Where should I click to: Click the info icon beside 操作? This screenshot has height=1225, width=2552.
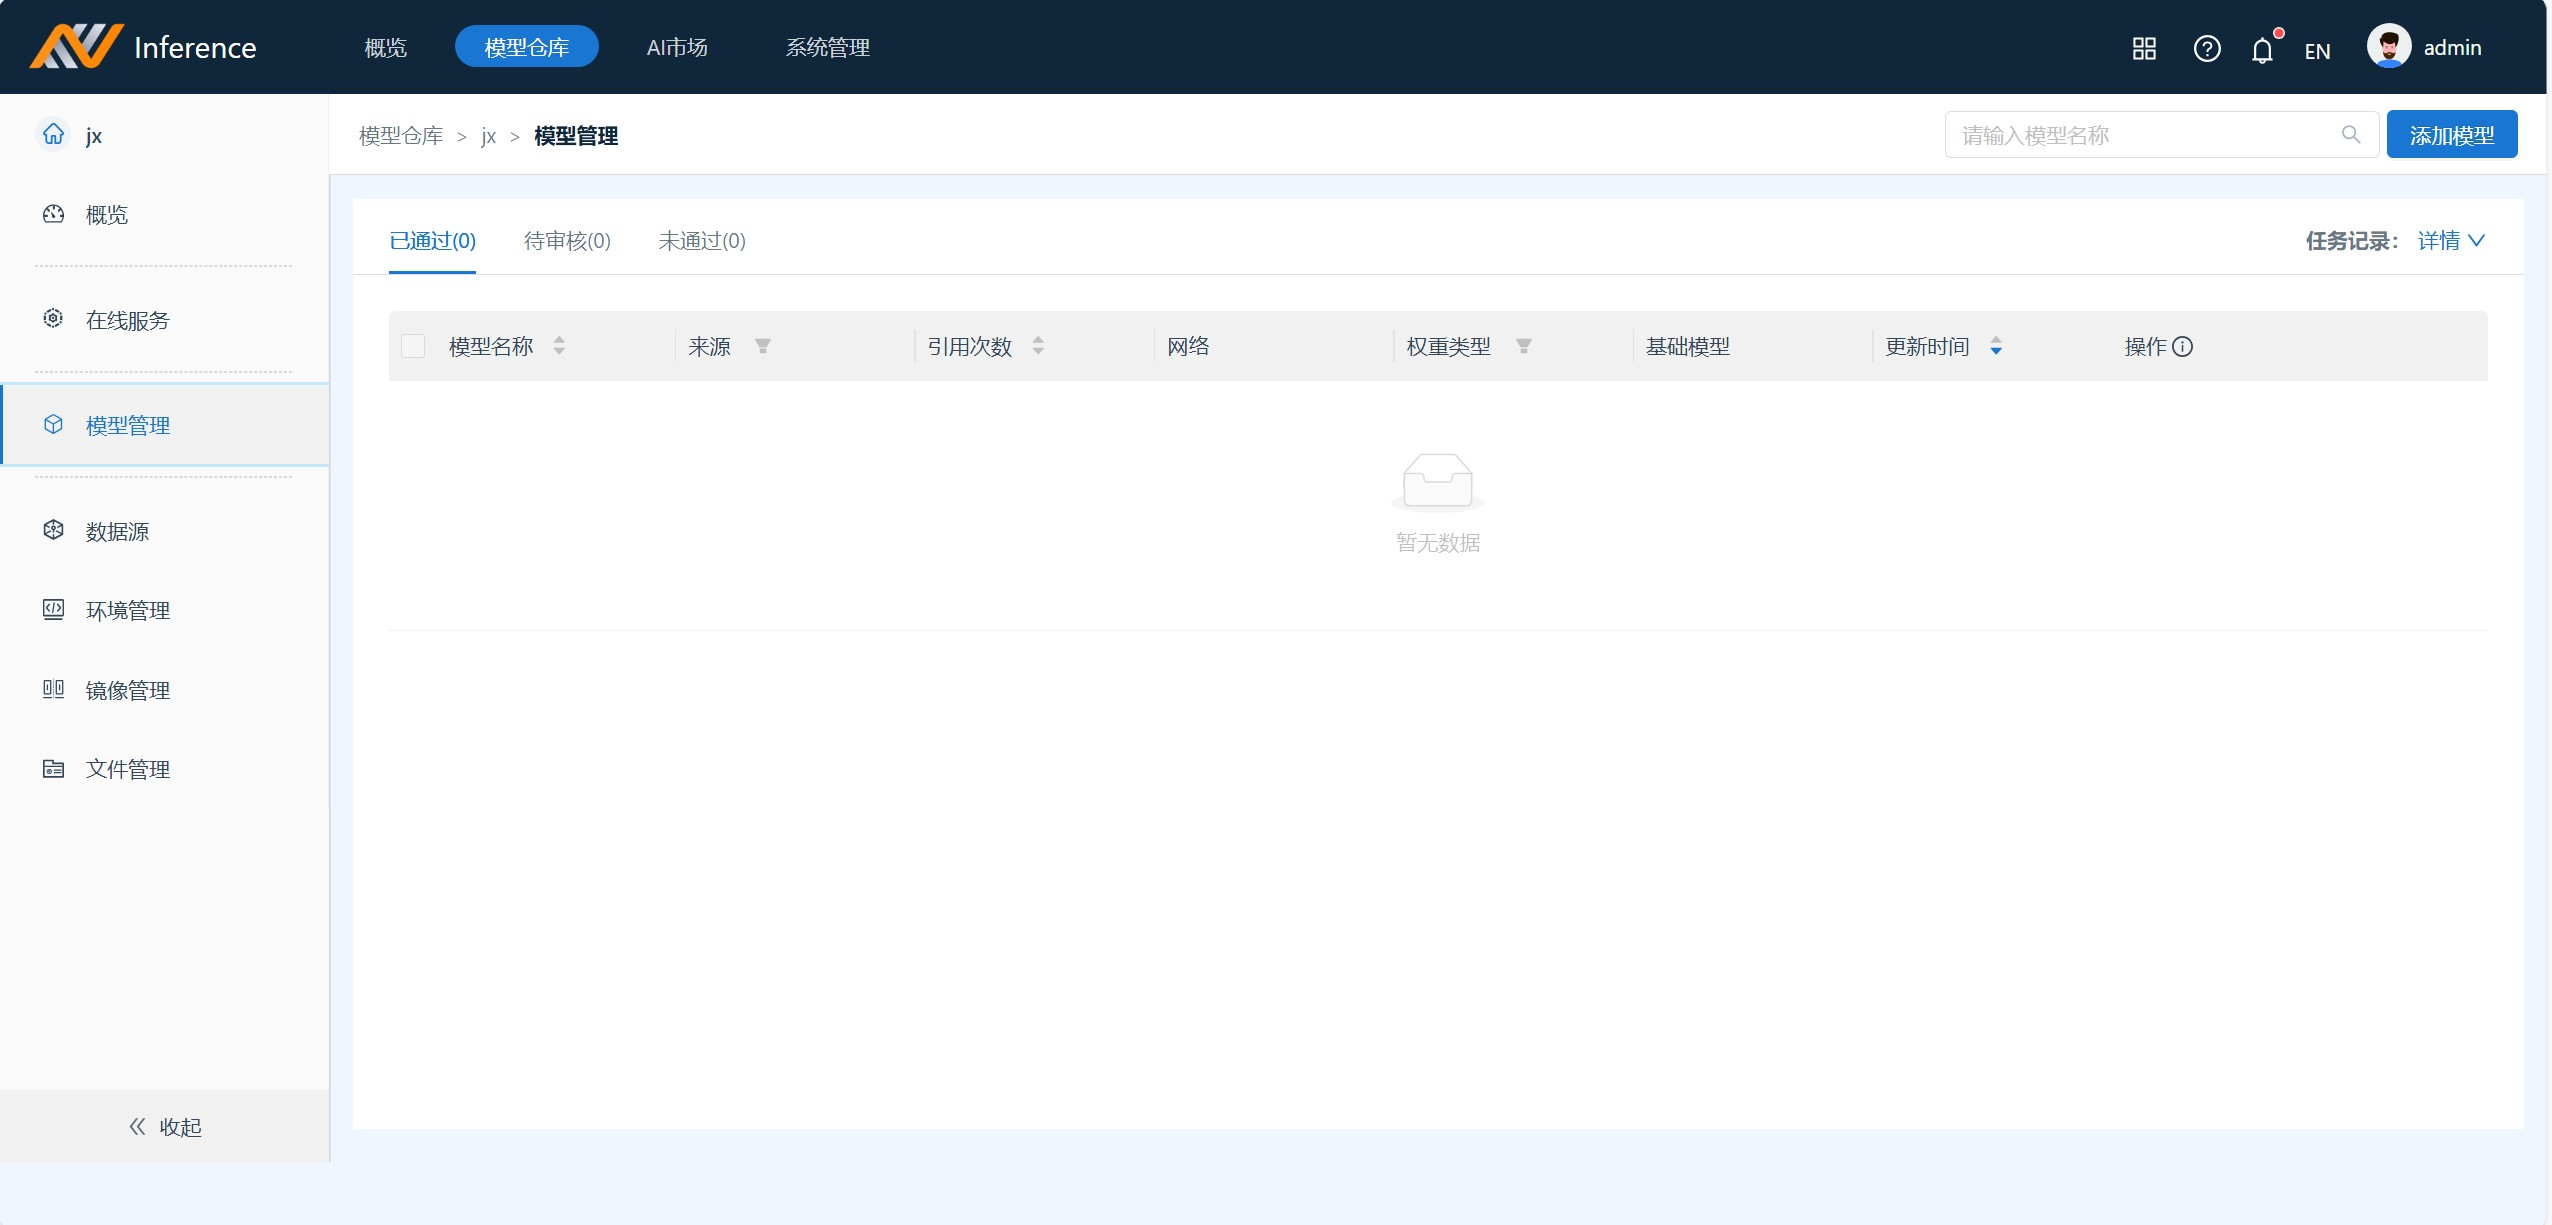click(2183, 347)
